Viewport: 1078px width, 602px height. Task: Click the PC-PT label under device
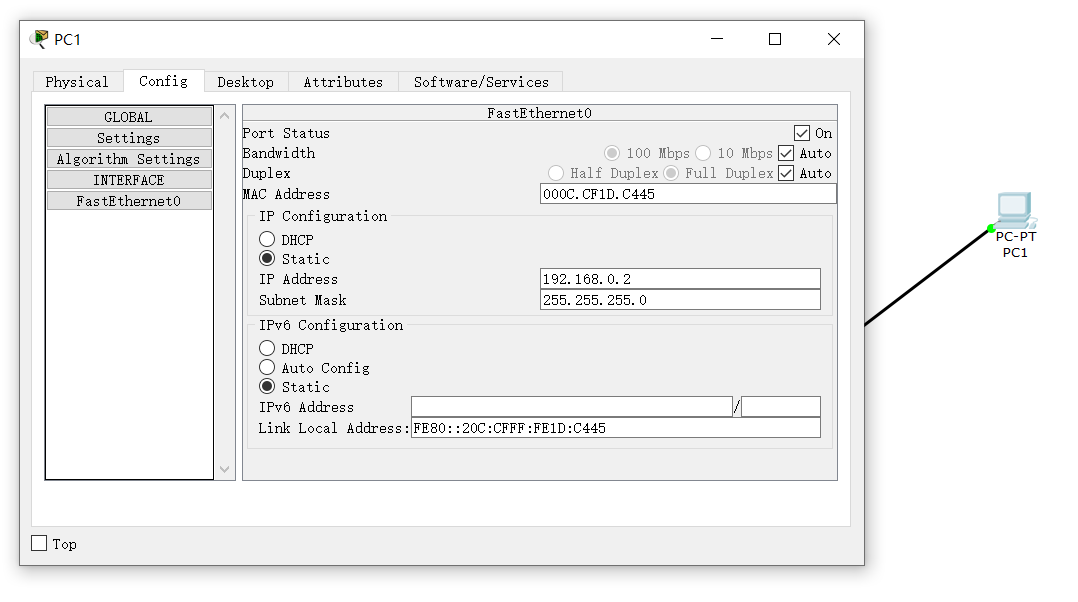[x=1015, y=236]
